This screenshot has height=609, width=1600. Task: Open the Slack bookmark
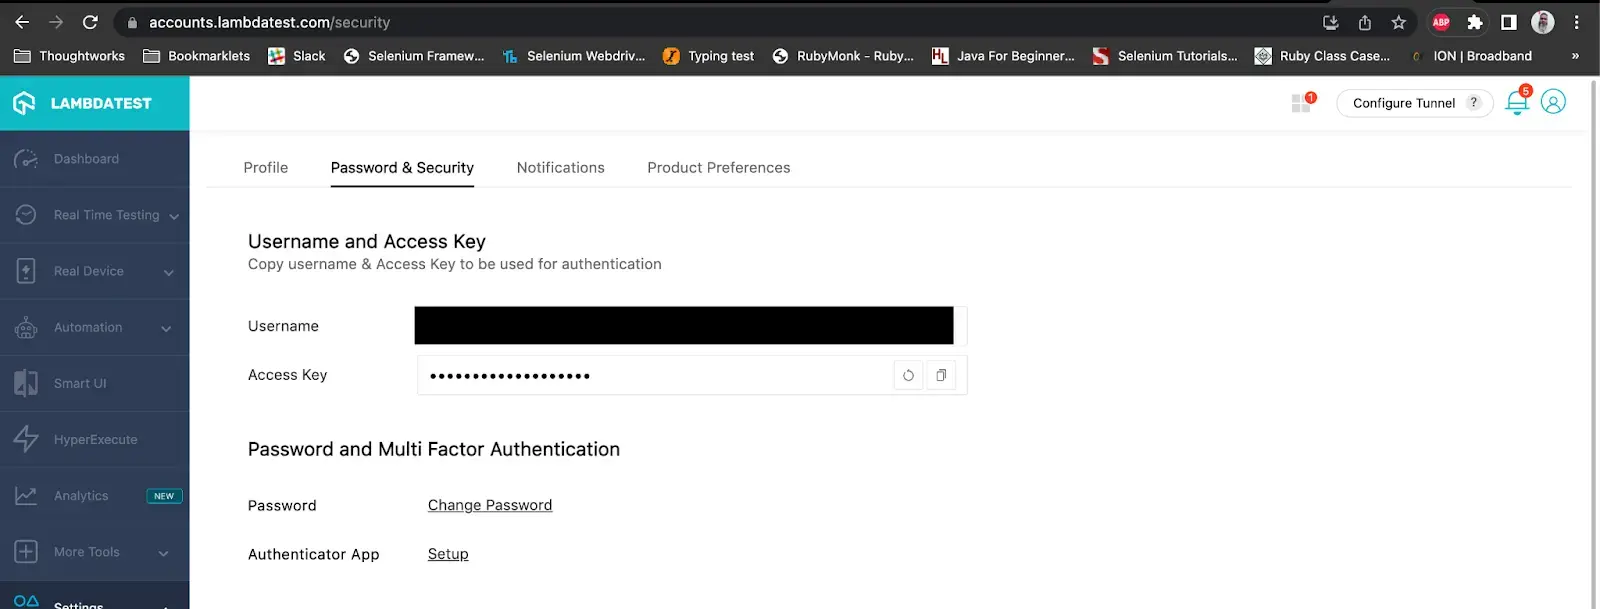click(297, 56)
